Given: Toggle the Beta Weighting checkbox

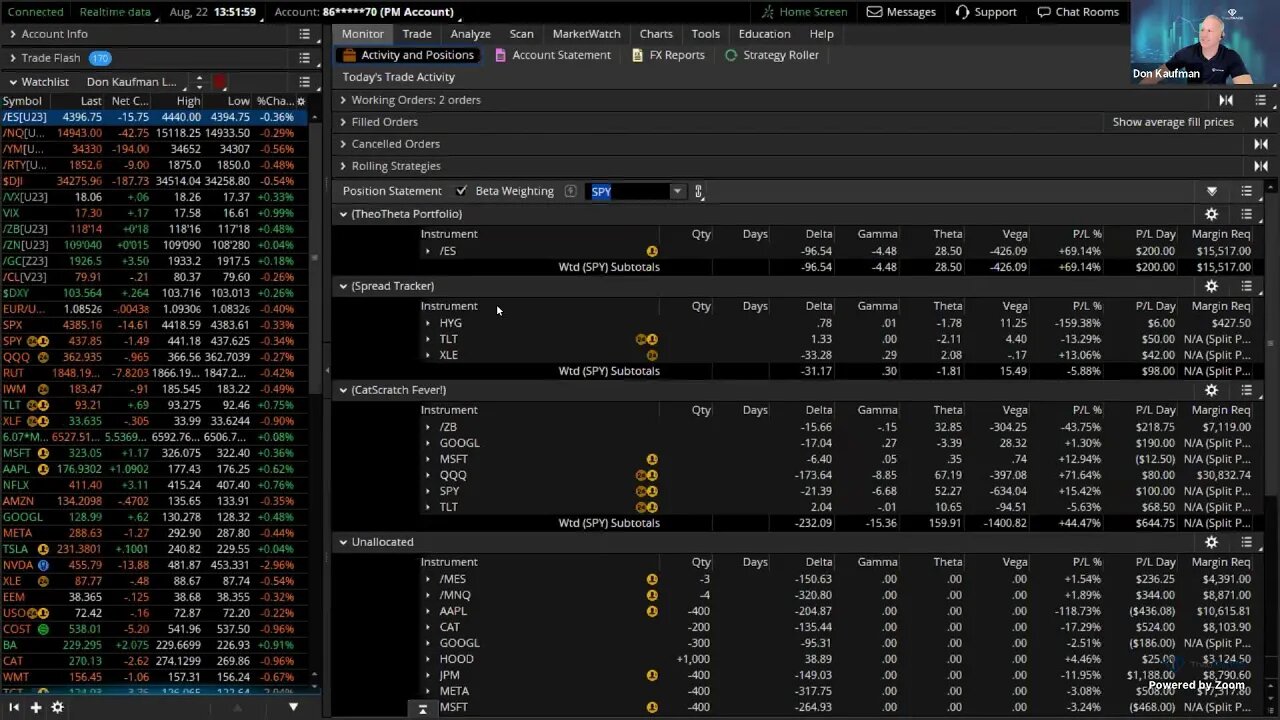Looking at the screenshot, I should pos(461,191).
